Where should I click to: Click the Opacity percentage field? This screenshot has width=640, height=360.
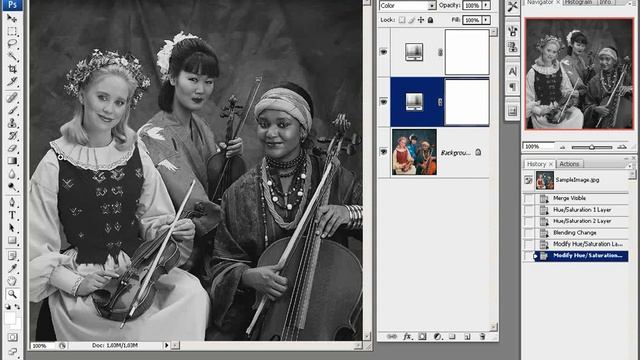[x=472, y=5]
